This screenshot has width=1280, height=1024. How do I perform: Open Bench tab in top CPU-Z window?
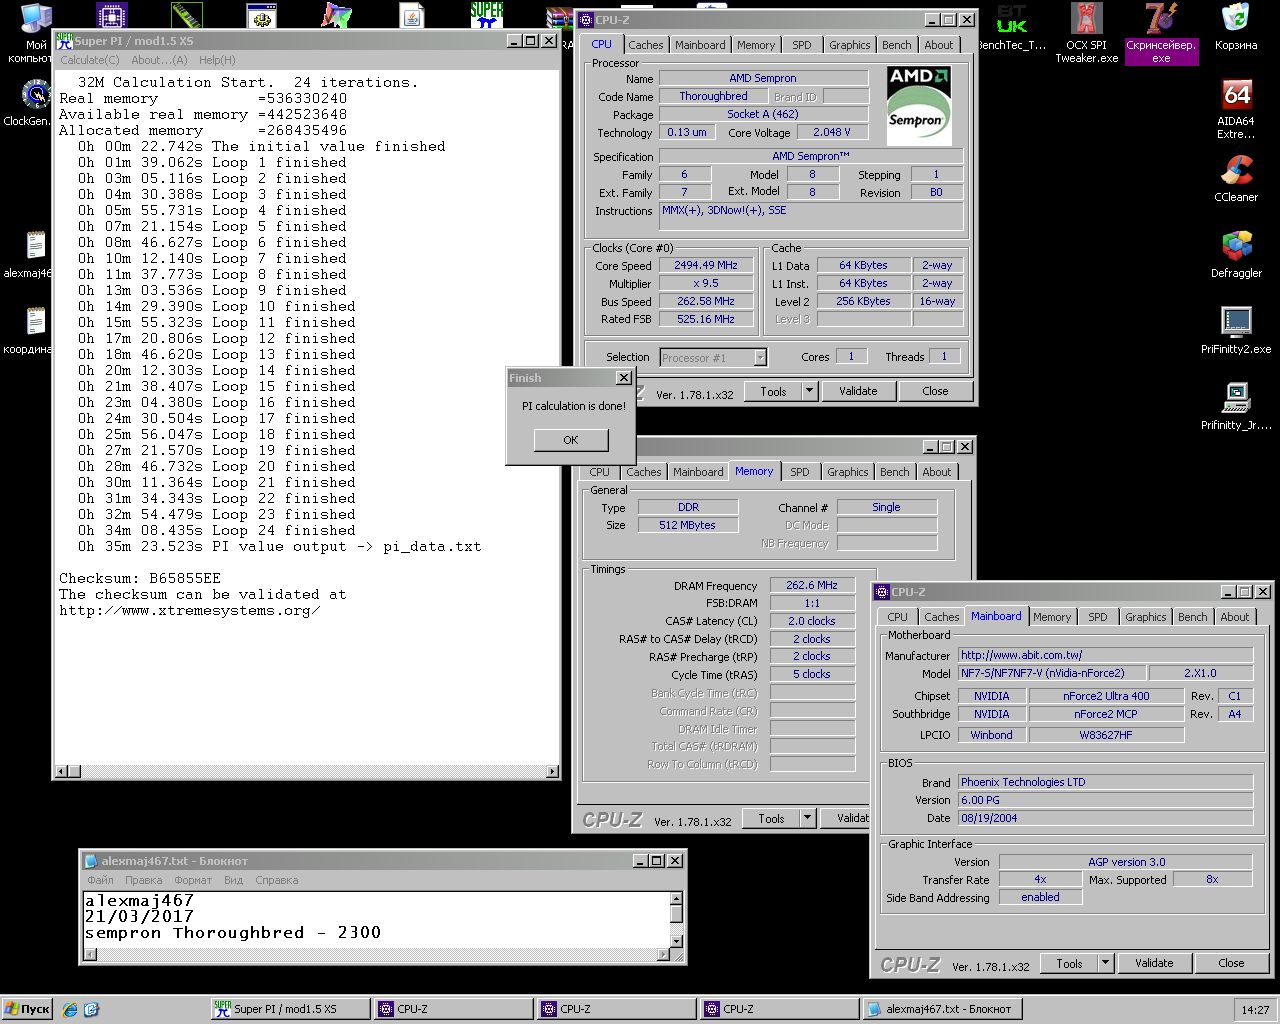(x=897, y=45)
